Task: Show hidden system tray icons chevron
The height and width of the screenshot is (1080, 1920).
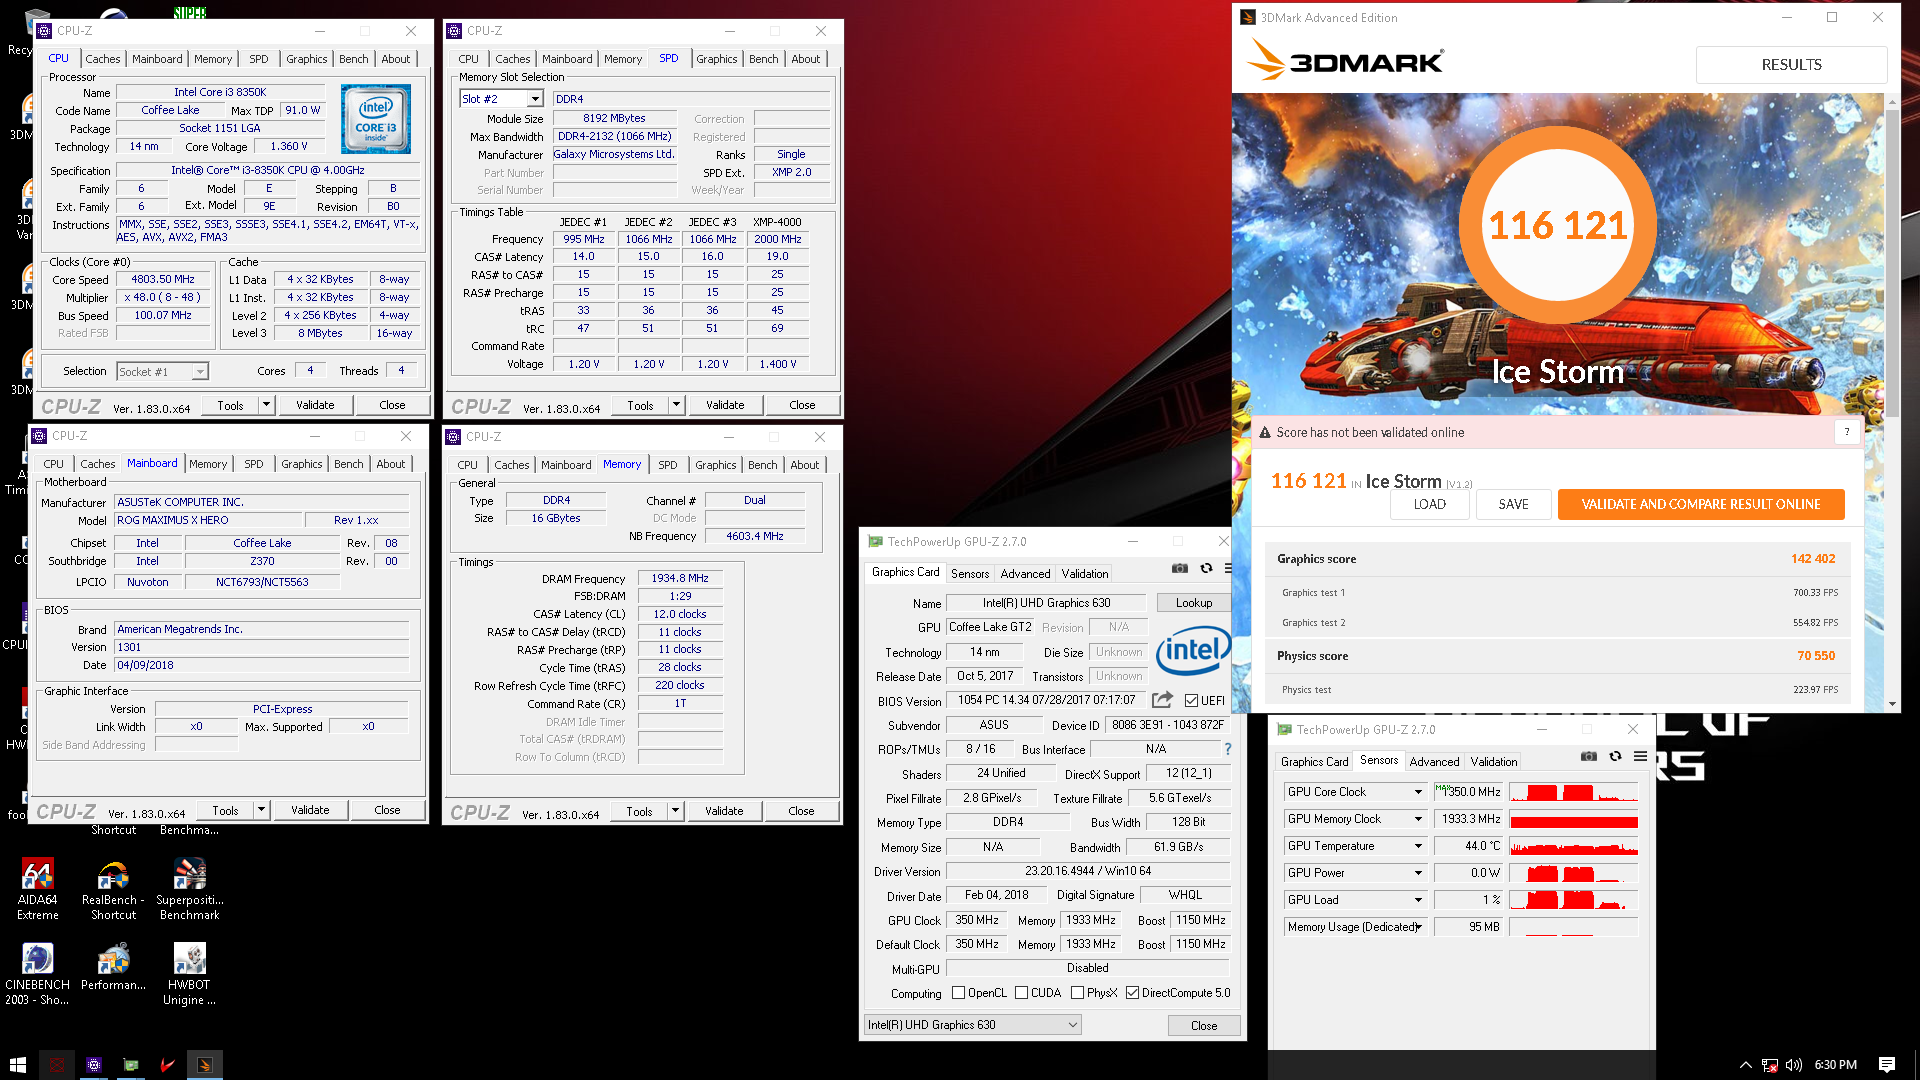Action: pos(1746,1065)
